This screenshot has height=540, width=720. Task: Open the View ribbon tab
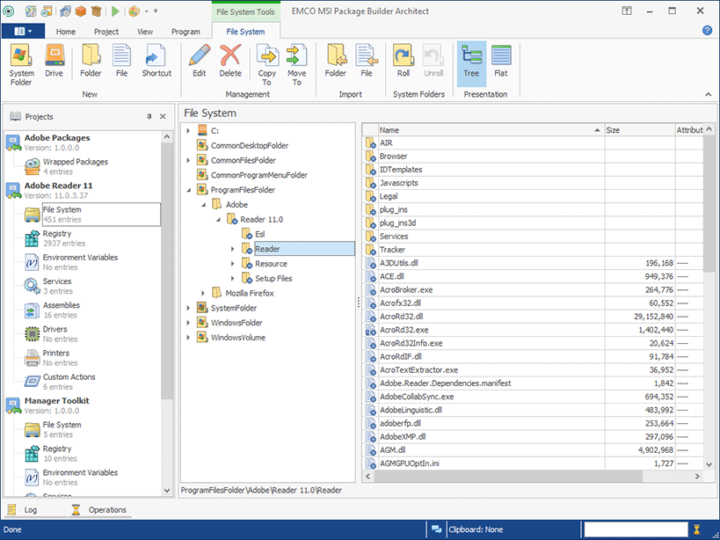pyautogui.click(x=145, y=32)
